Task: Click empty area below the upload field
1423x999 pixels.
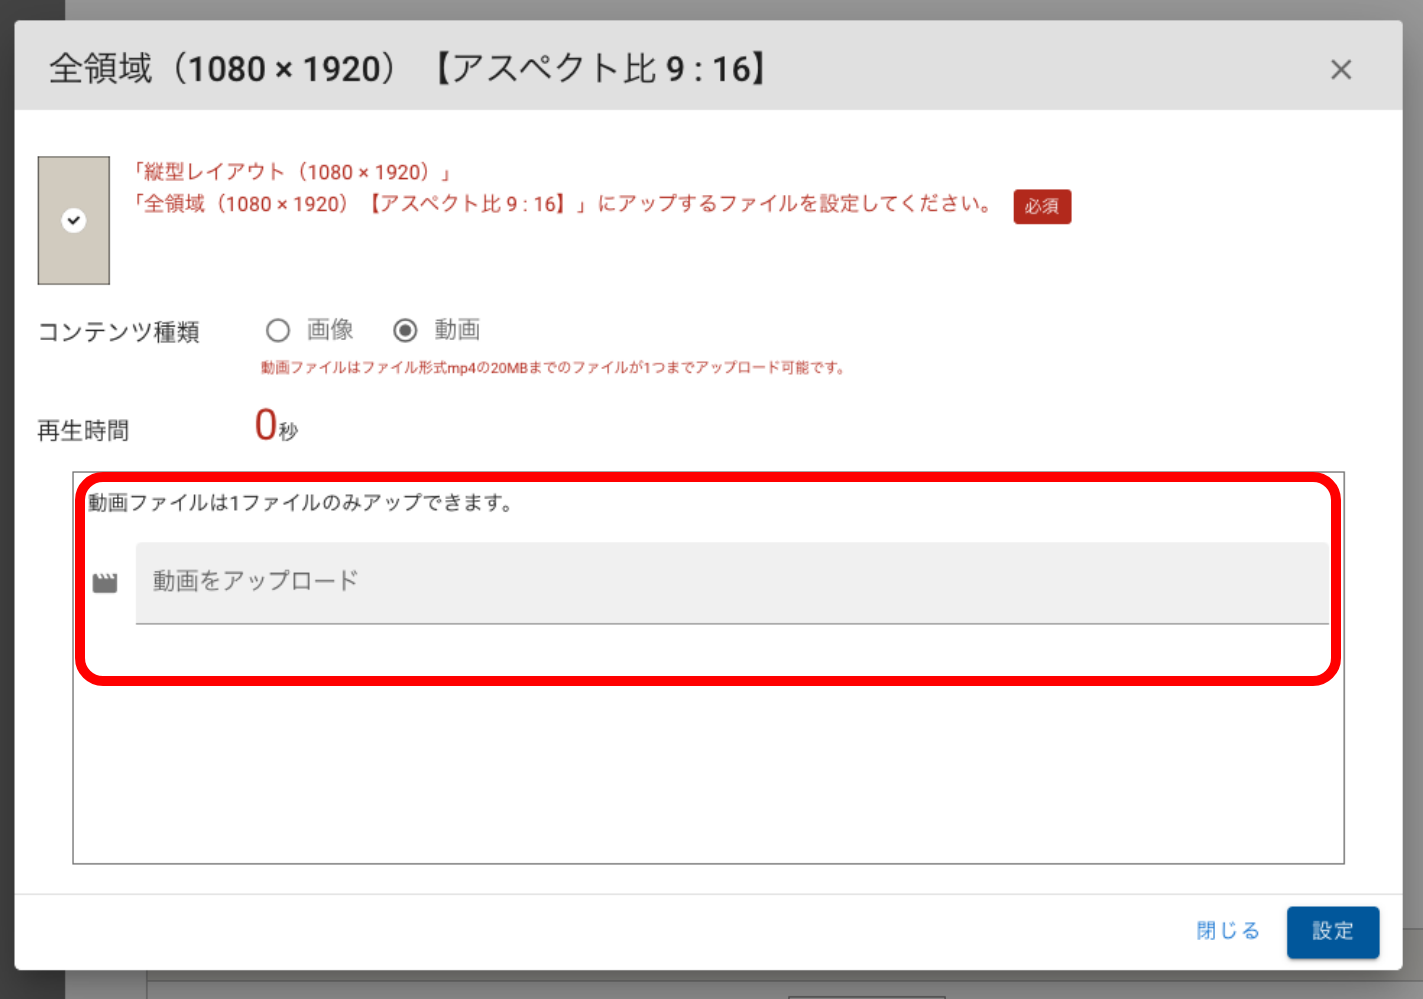Action: (x=708, y=770)
